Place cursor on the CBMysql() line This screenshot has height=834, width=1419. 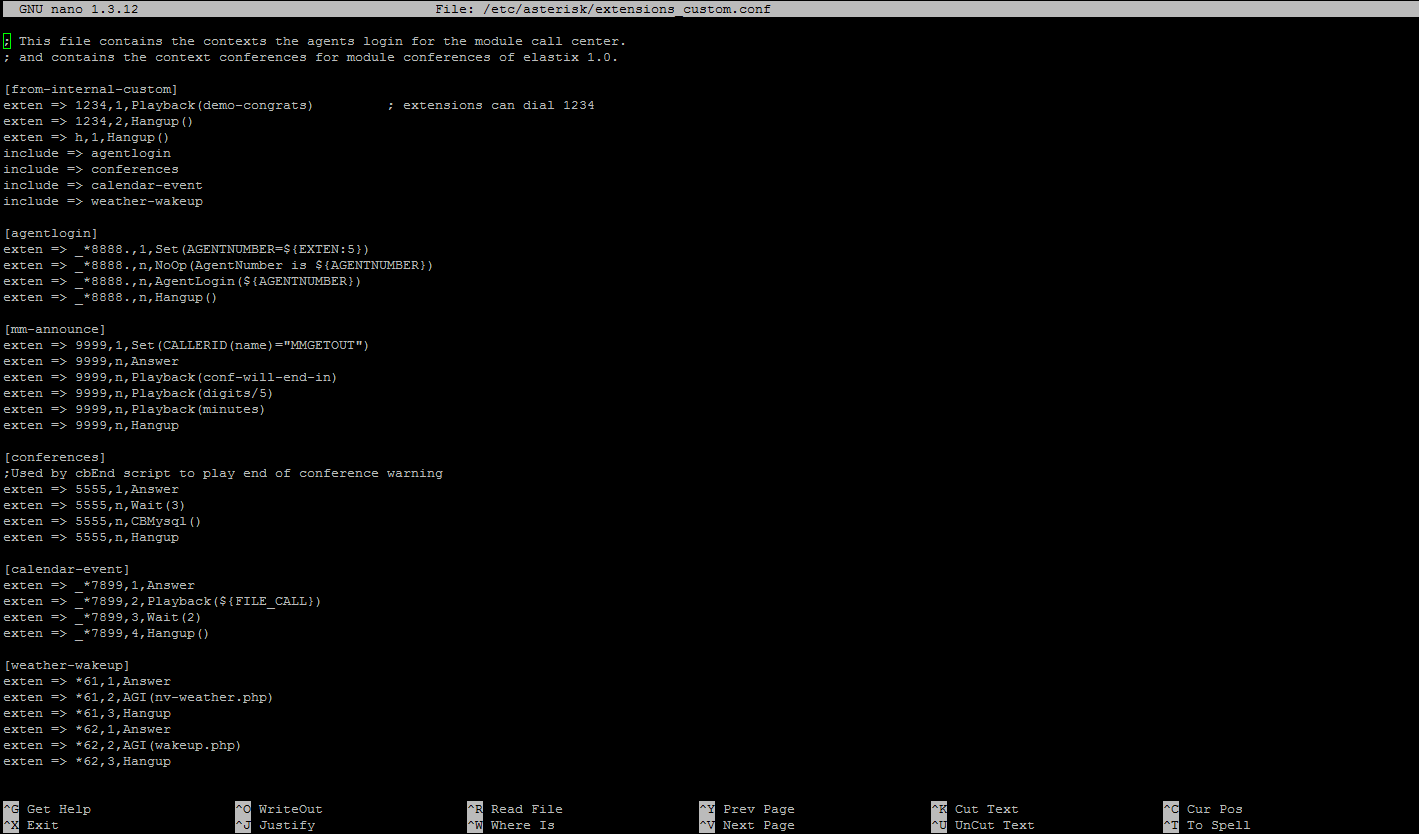[x=102, y=521]
